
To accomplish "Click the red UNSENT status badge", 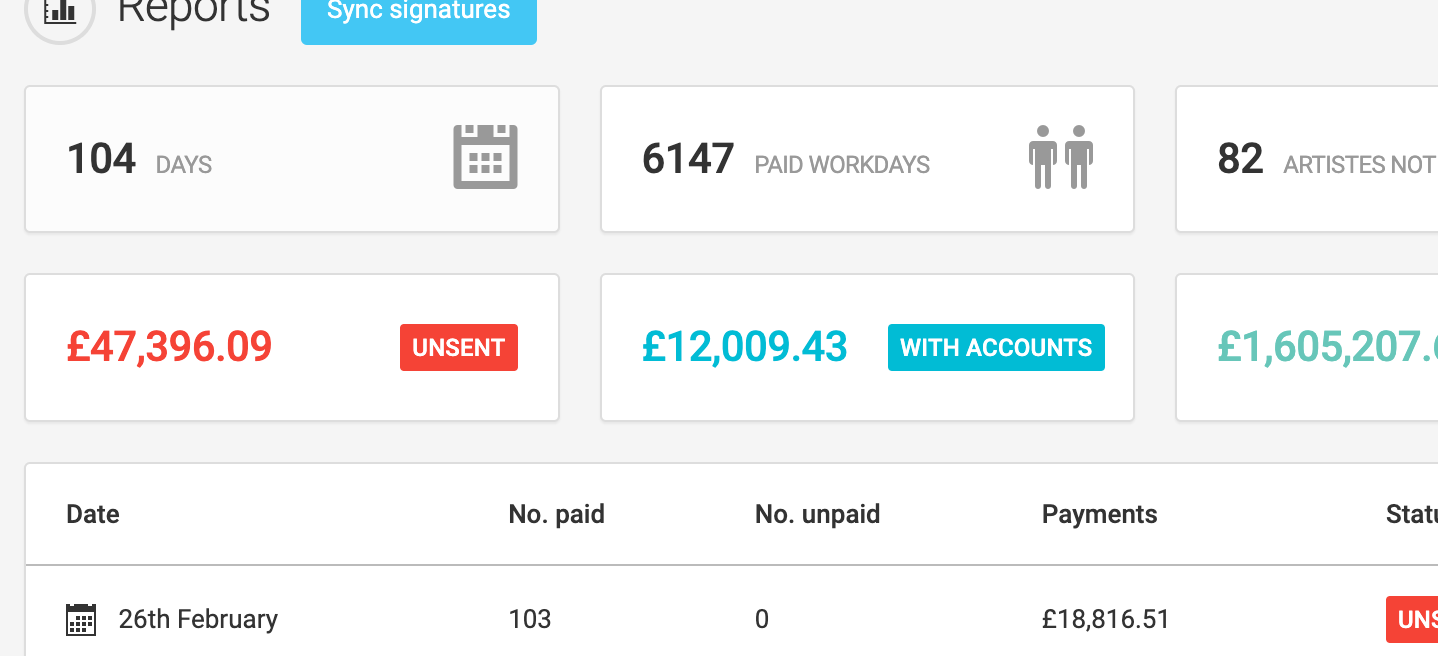I will coord(458,347).
